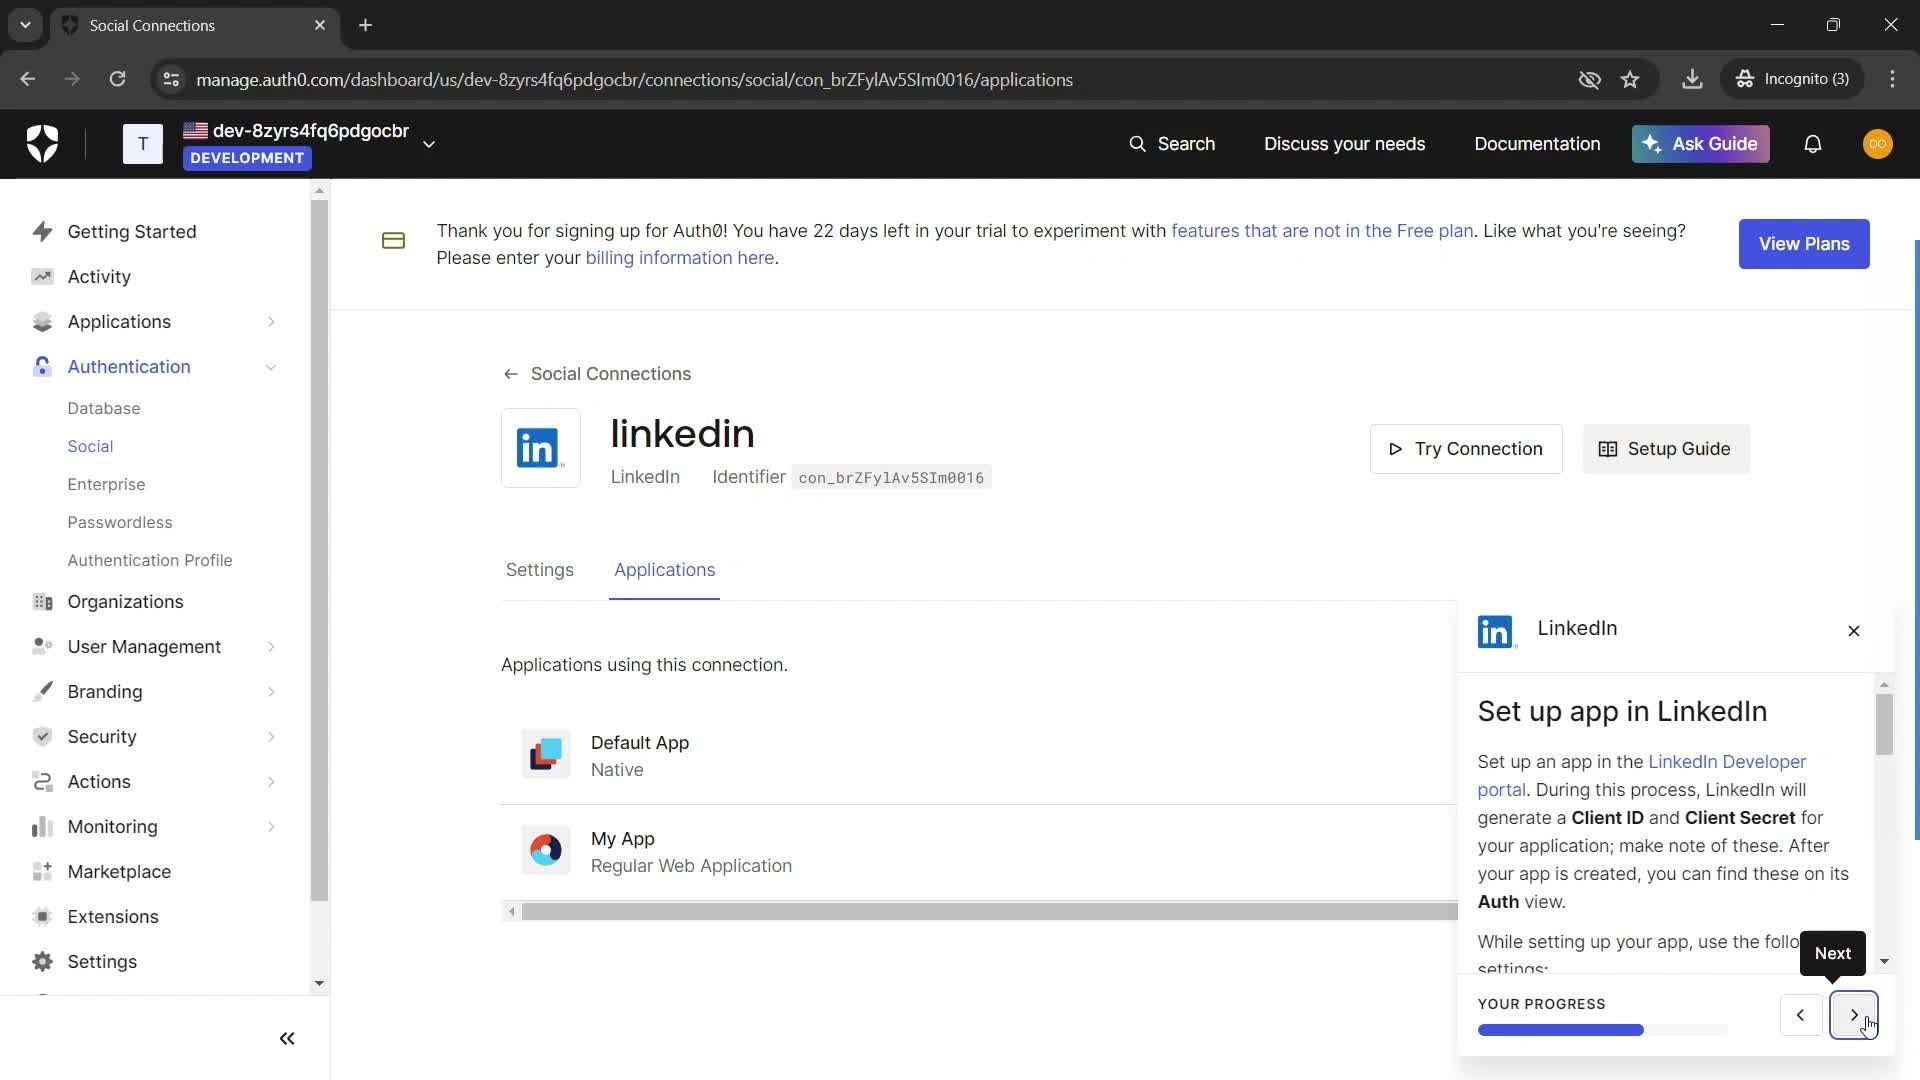Open Marketplace from the sidebar
Screen dimensions: 1920x1080
click(118, 872)
